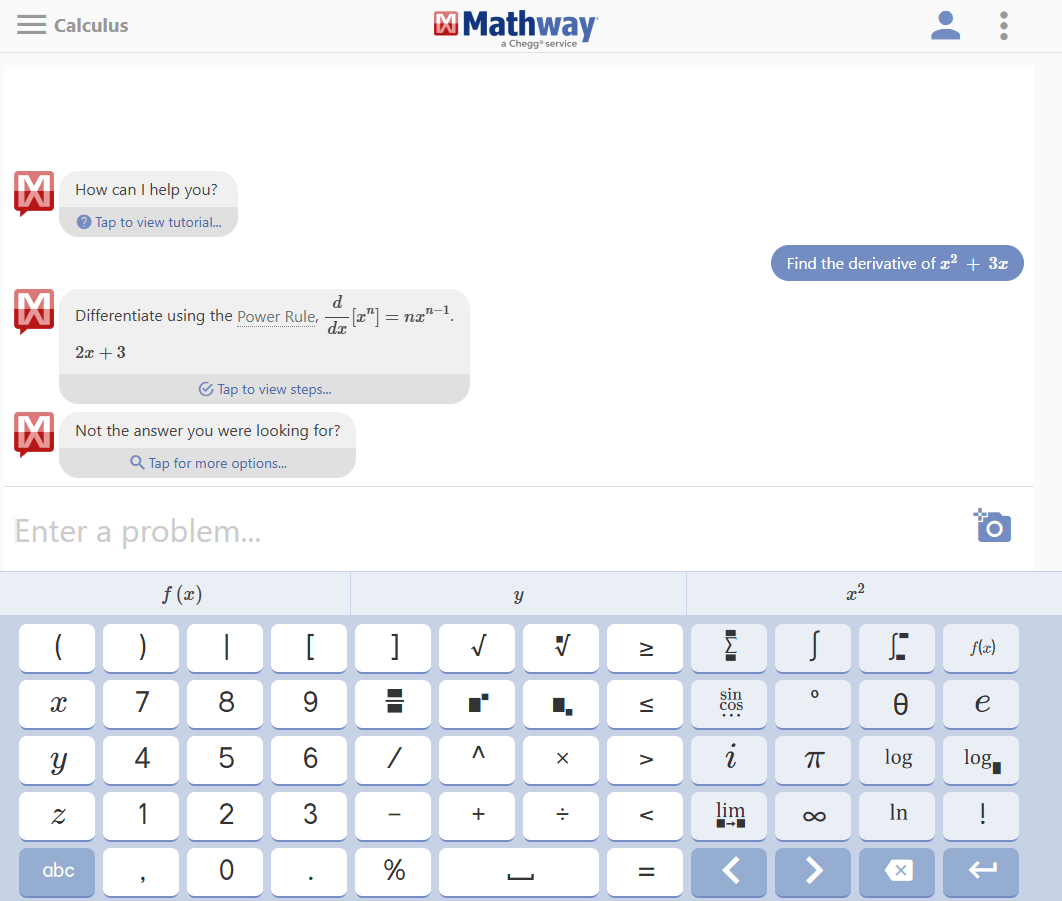Tap the division ÷ key
The height and width of the screenshot is (901, 1062).
(x=561, y=816)
